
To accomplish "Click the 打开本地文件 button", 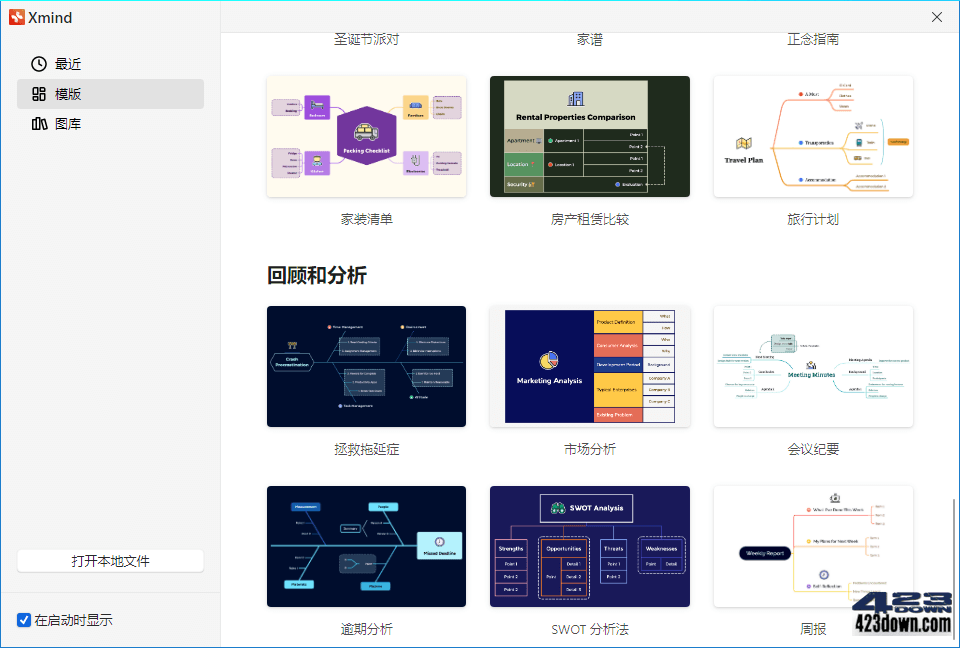I will coord(110,560).
